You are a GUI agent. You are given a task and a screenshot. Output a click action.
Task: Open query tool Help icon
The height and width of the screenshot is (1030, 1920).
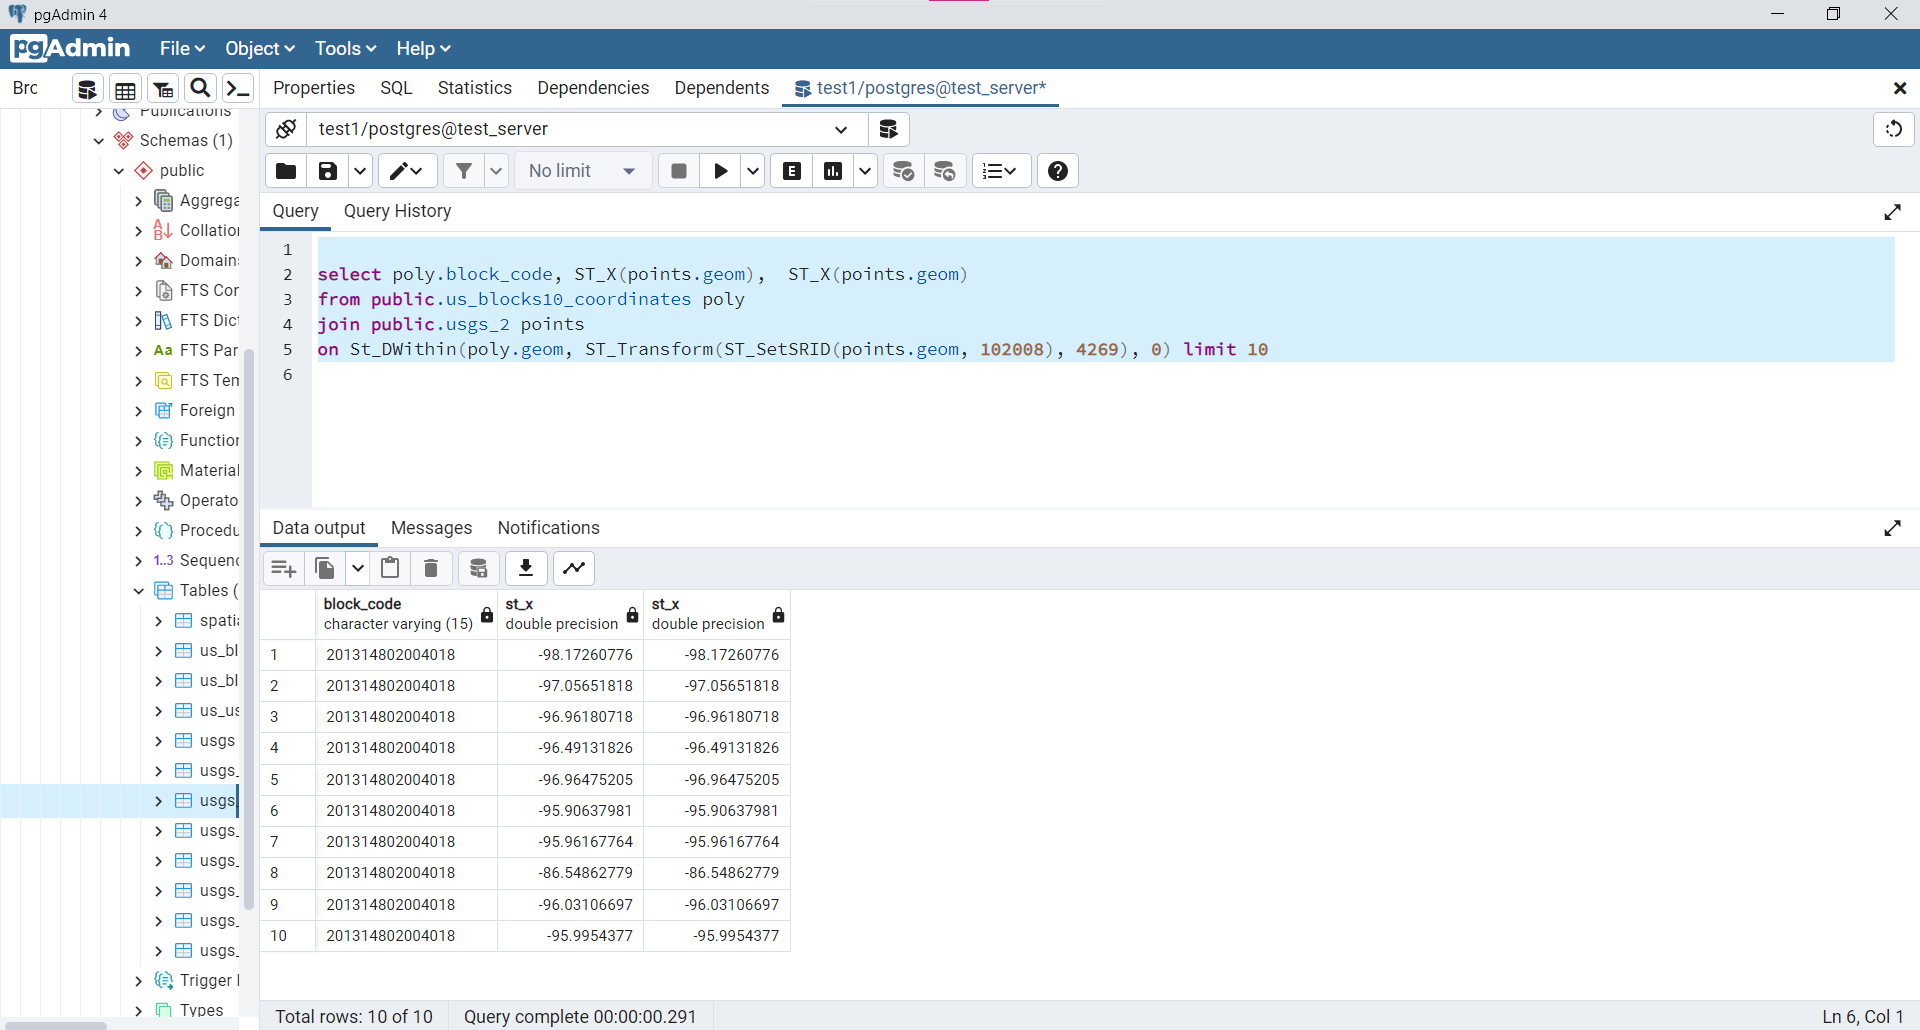click(x=1058, y=171)
